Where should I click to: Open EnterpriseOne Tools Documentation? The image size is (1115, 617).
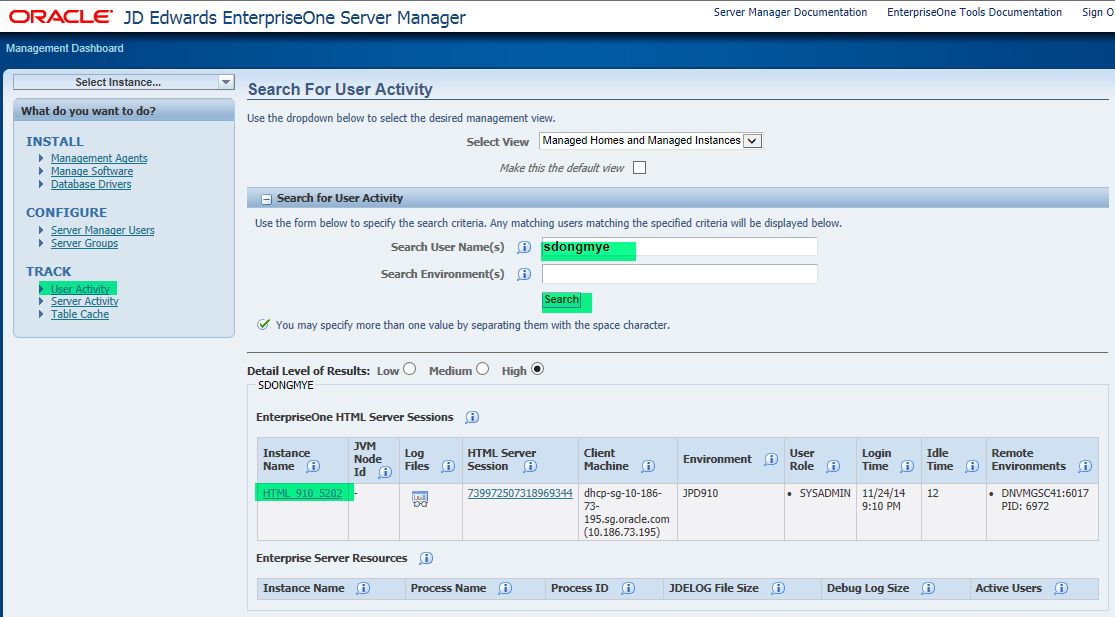coord(974,12)
